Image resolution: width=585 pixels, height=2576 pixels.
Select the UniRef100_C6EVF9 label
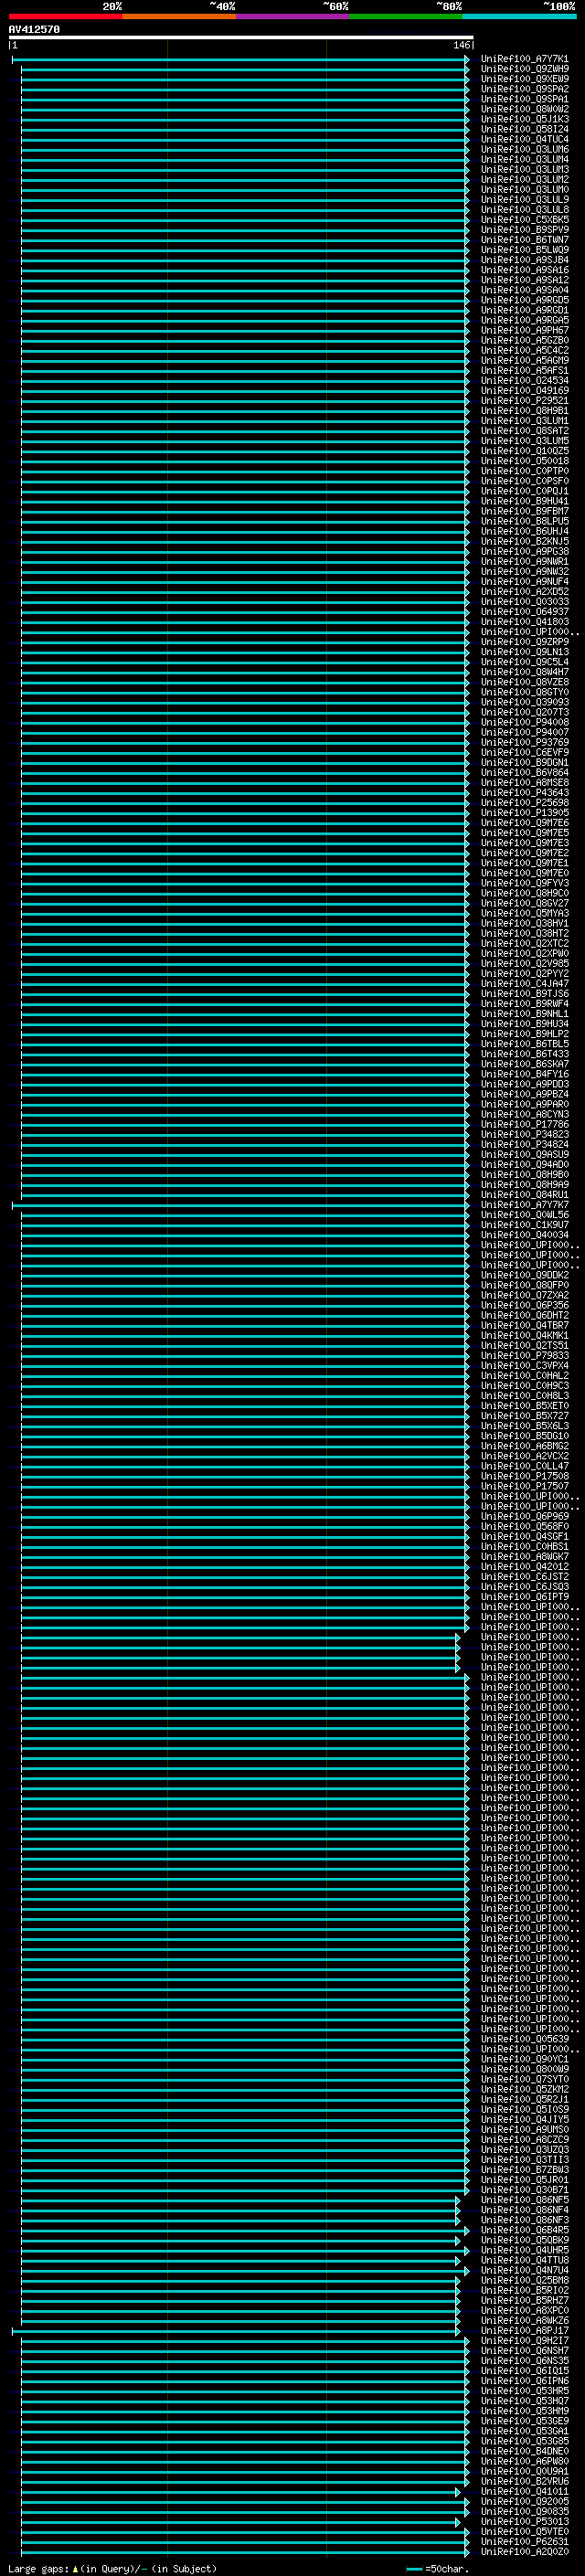(524, 752)
